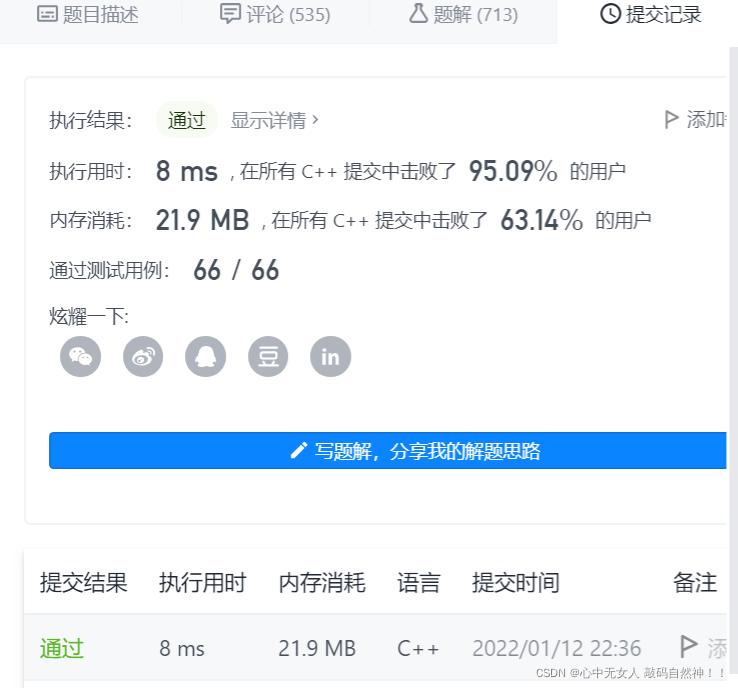Click the 备注 column header
Image resolution: width=738 pixels, height=688 pixels.
pyautogui.click(x=695, y=583)
